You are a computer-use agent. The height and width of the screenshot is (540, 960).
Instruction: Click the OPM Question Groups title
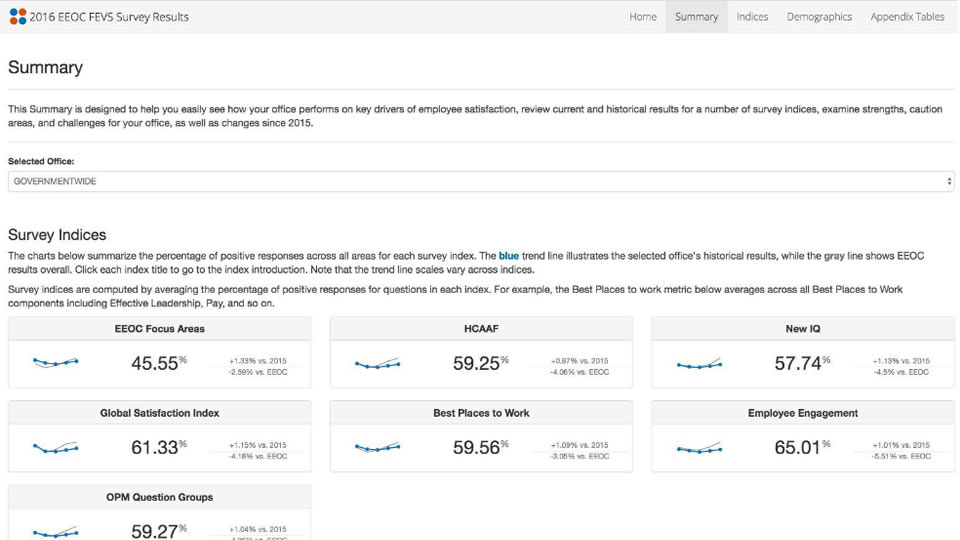pos(159,497)
